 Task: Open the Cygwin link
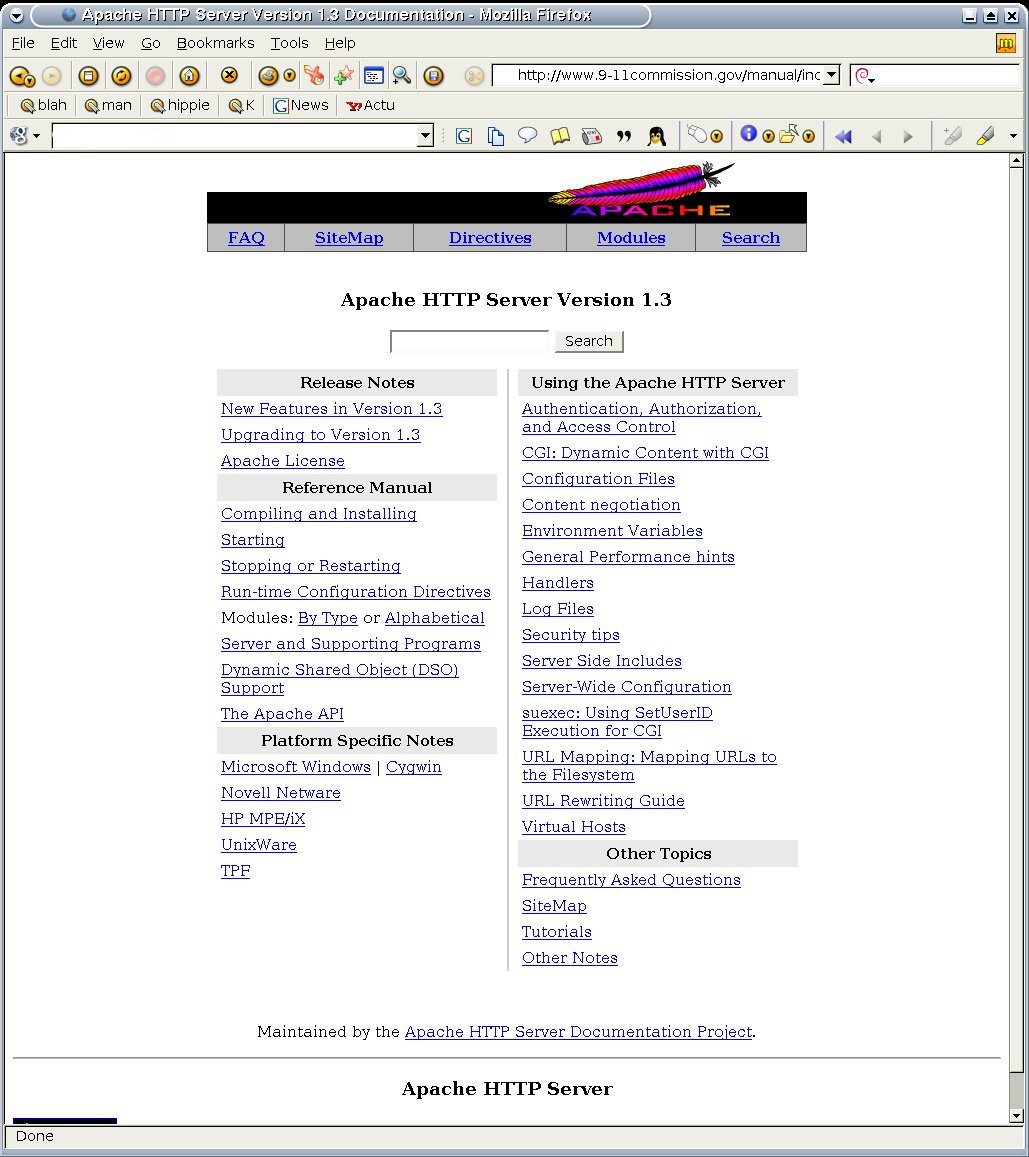413,767
